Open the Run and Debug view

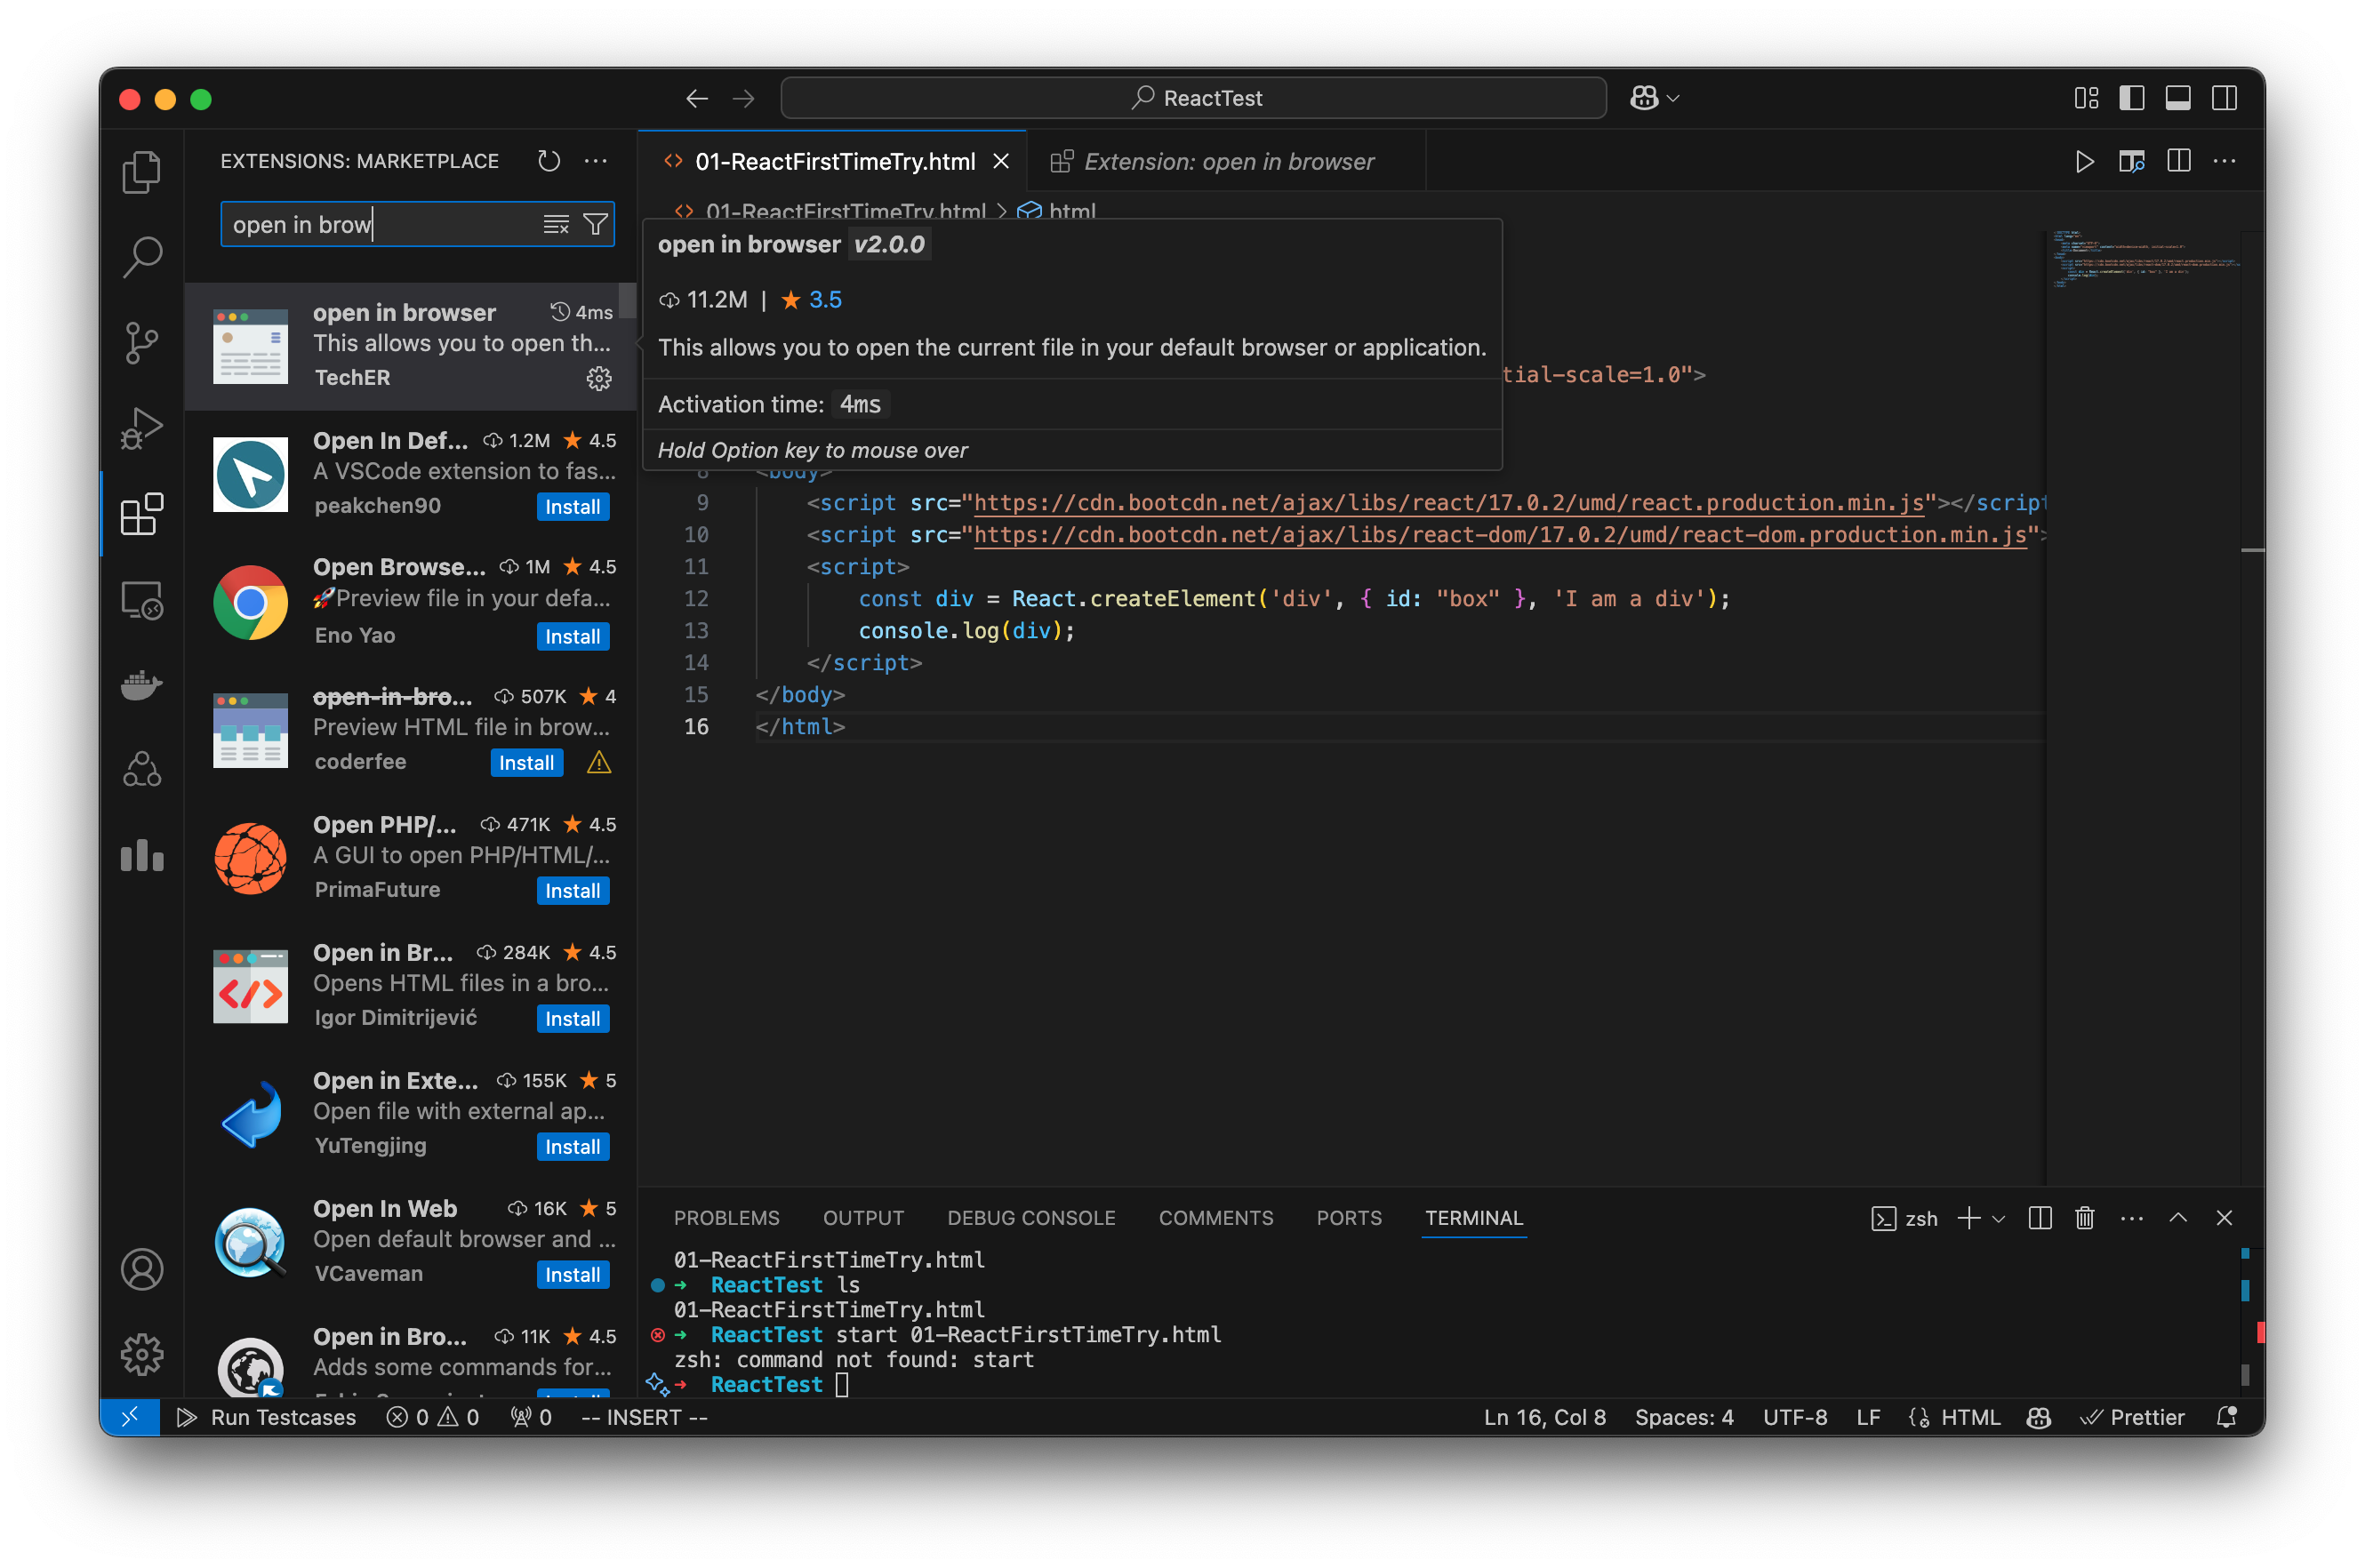[x=141, y=427]
